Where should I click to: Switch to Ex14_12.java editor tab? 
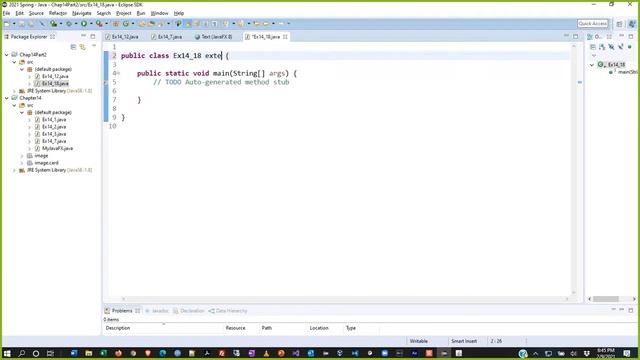pos(122,37)
